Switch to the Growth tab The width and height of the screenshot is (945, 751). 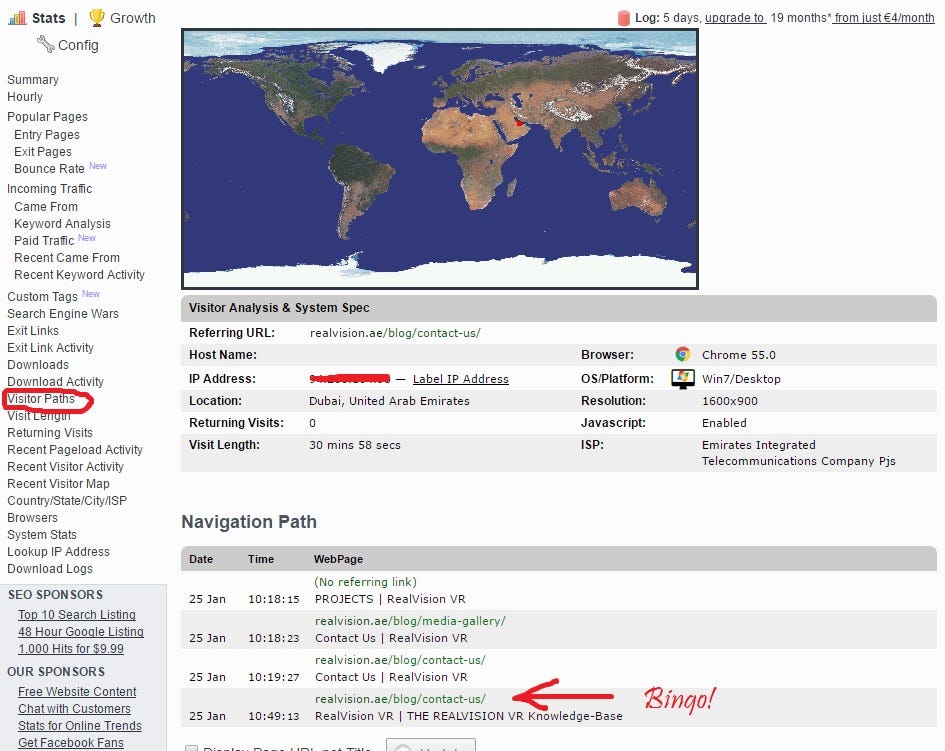tap(133, 18)
